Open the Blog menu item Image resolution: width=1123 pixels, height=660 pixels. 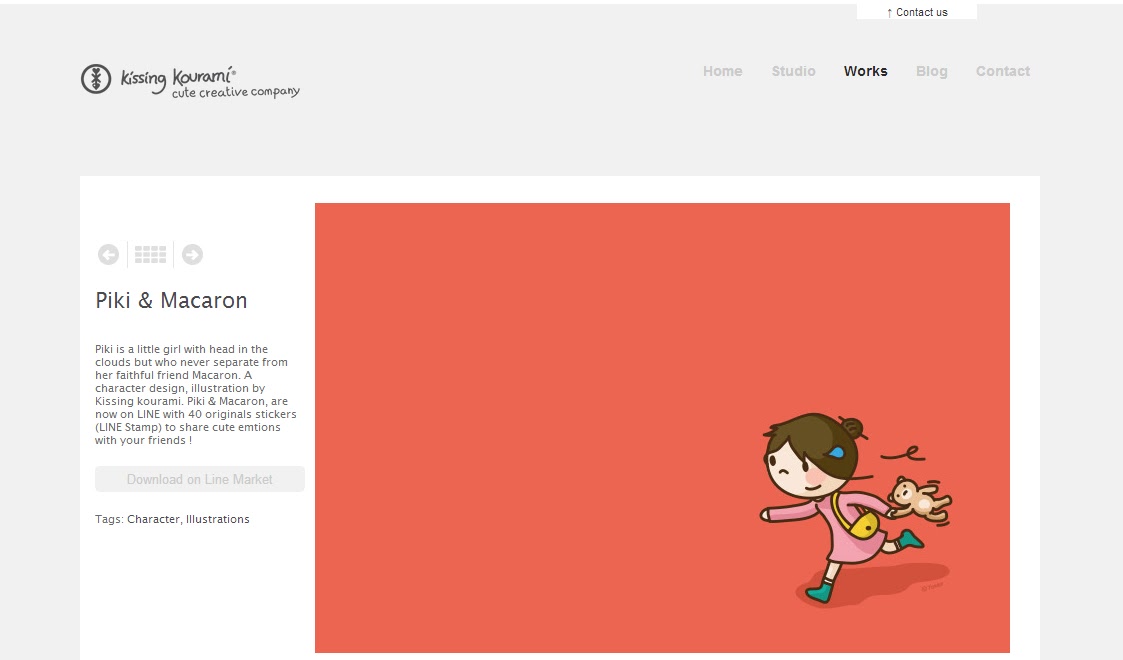point(931,71)
